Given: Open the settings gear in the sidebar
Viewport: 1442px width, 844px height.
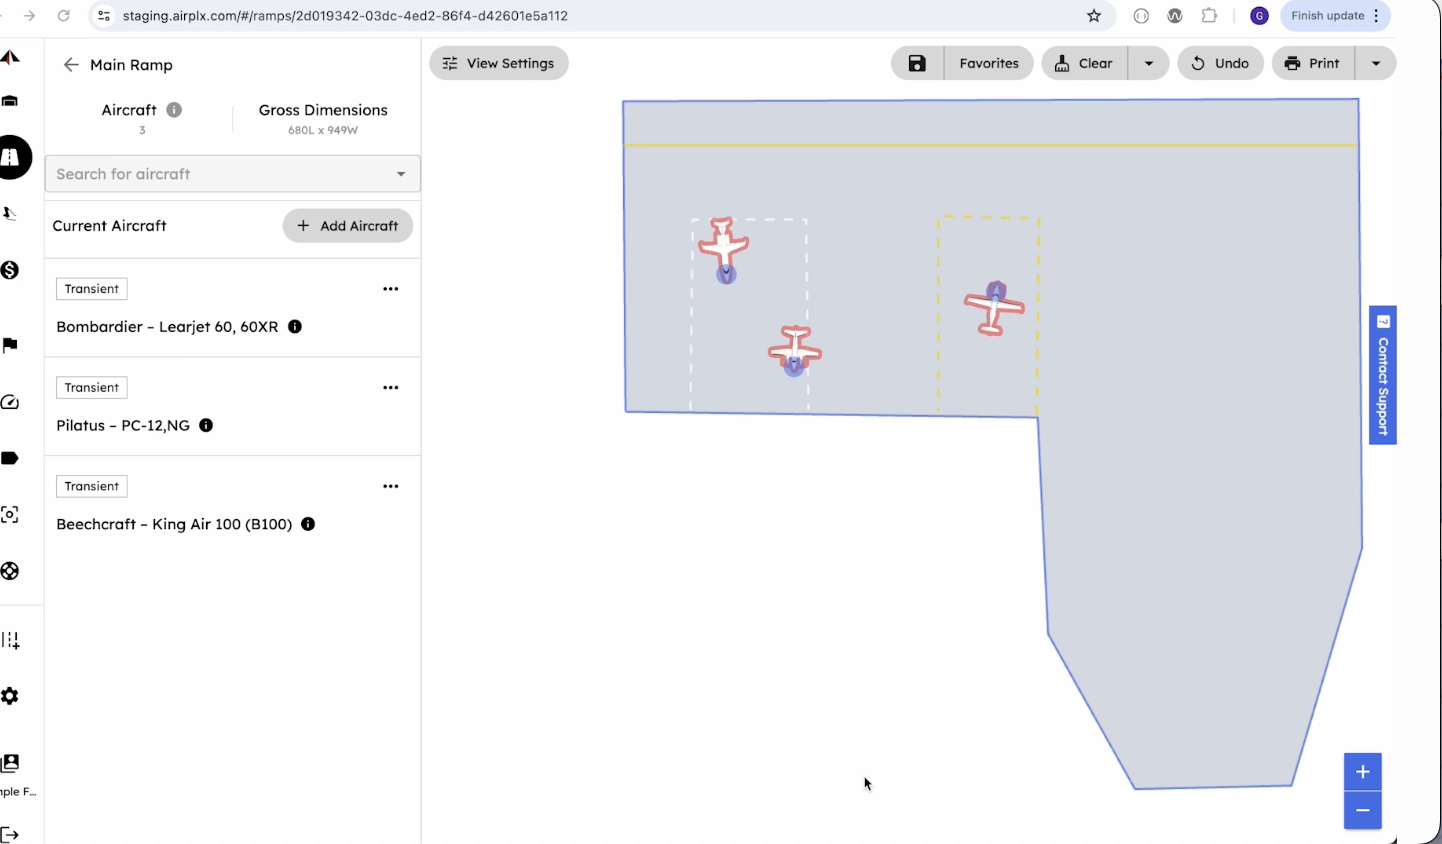Looking at the screenshot, I should click(10, 696).
